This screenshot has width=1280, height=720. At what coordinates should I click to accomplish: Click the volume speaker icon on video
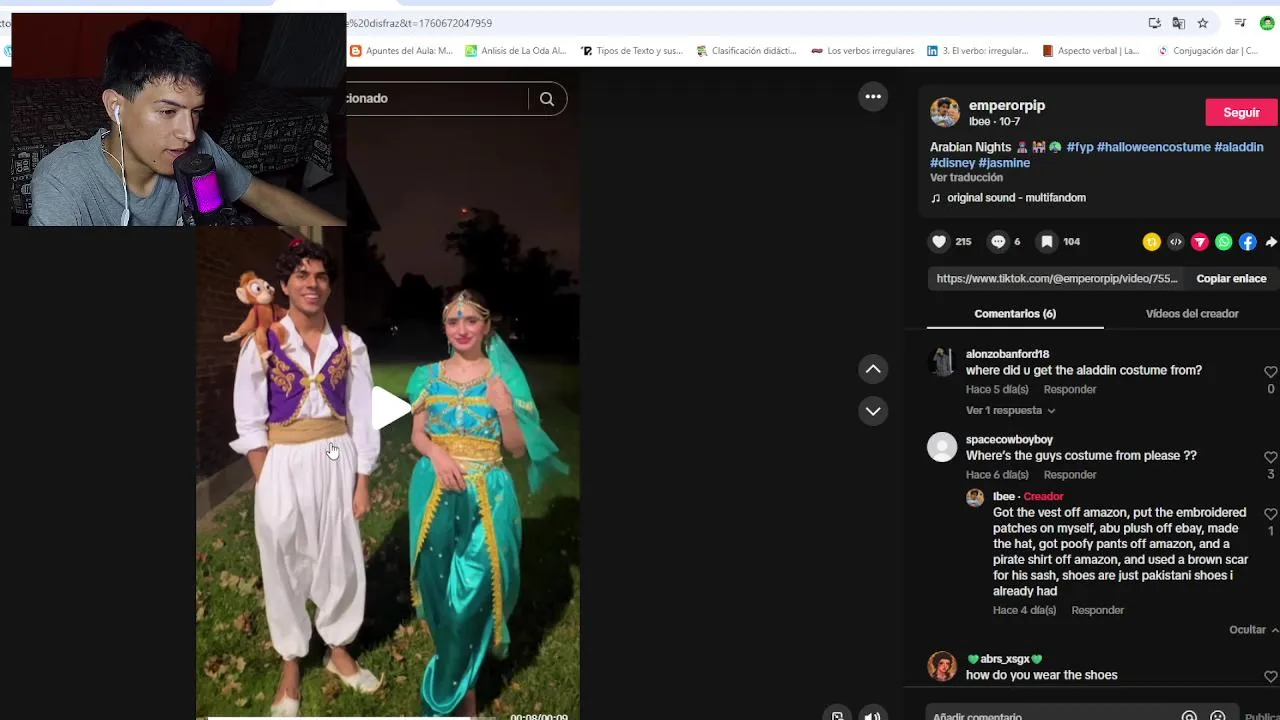[x=873, y=715]
